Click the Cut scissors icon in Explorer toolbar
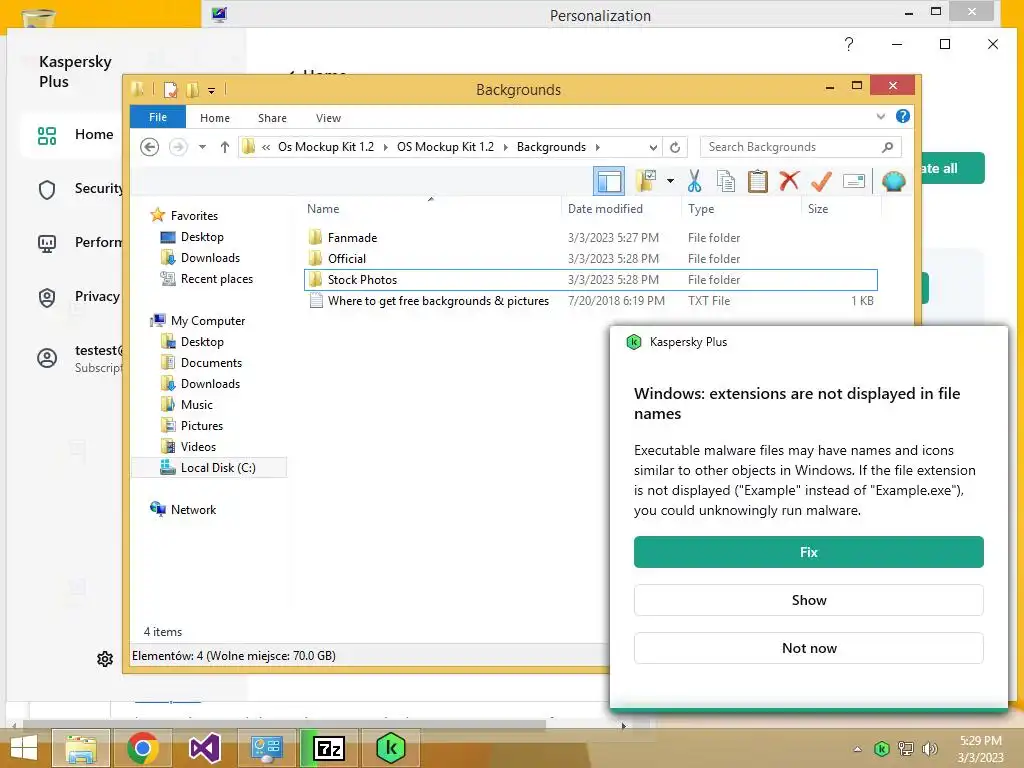 click(x=694, y=181)
